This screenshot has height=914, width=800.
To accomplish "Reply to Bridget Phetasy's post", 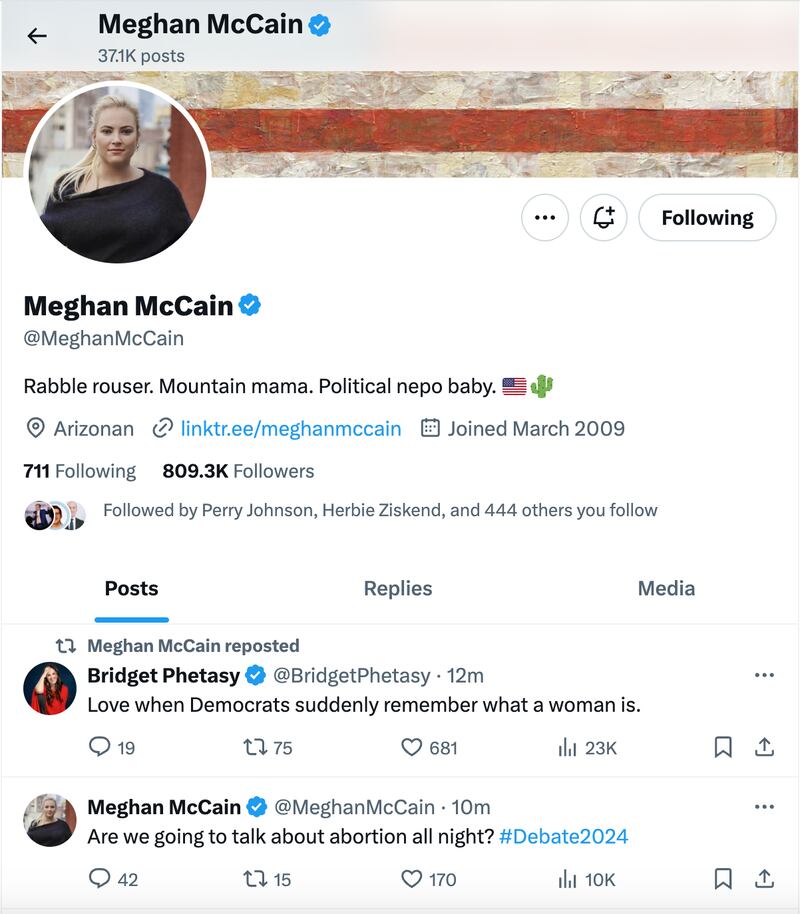I will click(100, 747).
